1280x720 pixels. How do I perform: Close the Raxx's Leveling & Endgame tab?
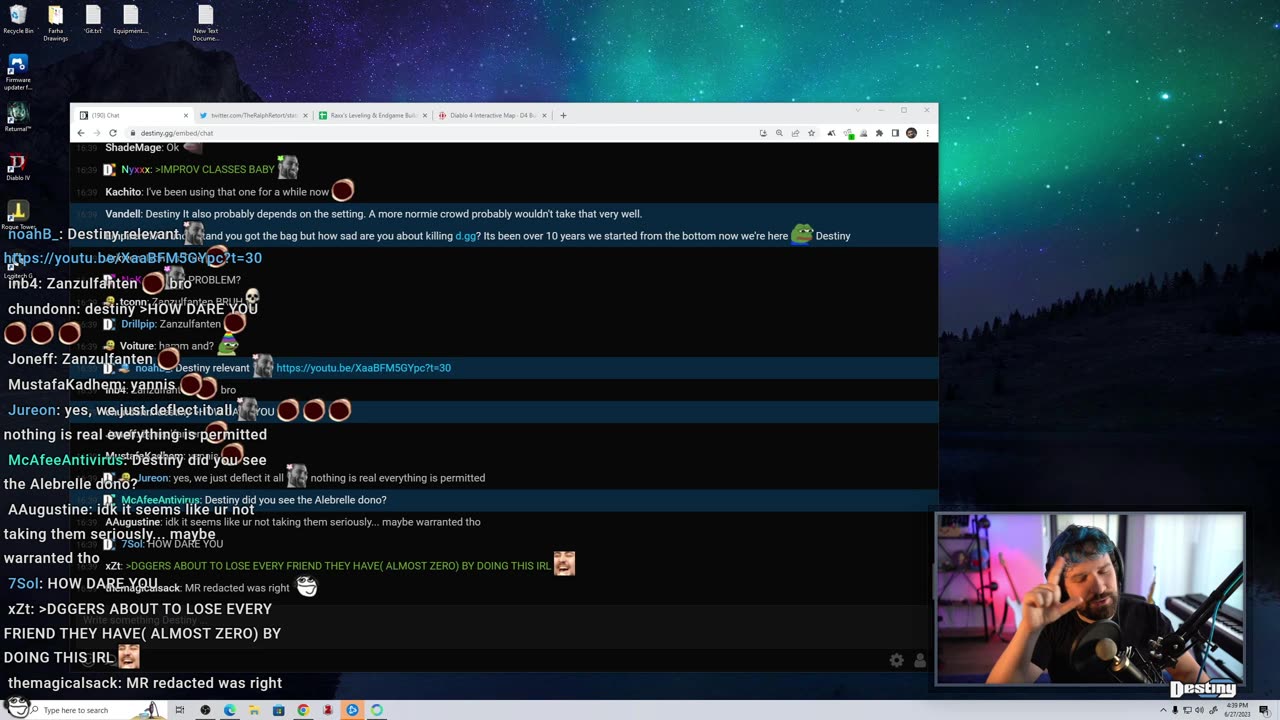click(x=424, y=115)
